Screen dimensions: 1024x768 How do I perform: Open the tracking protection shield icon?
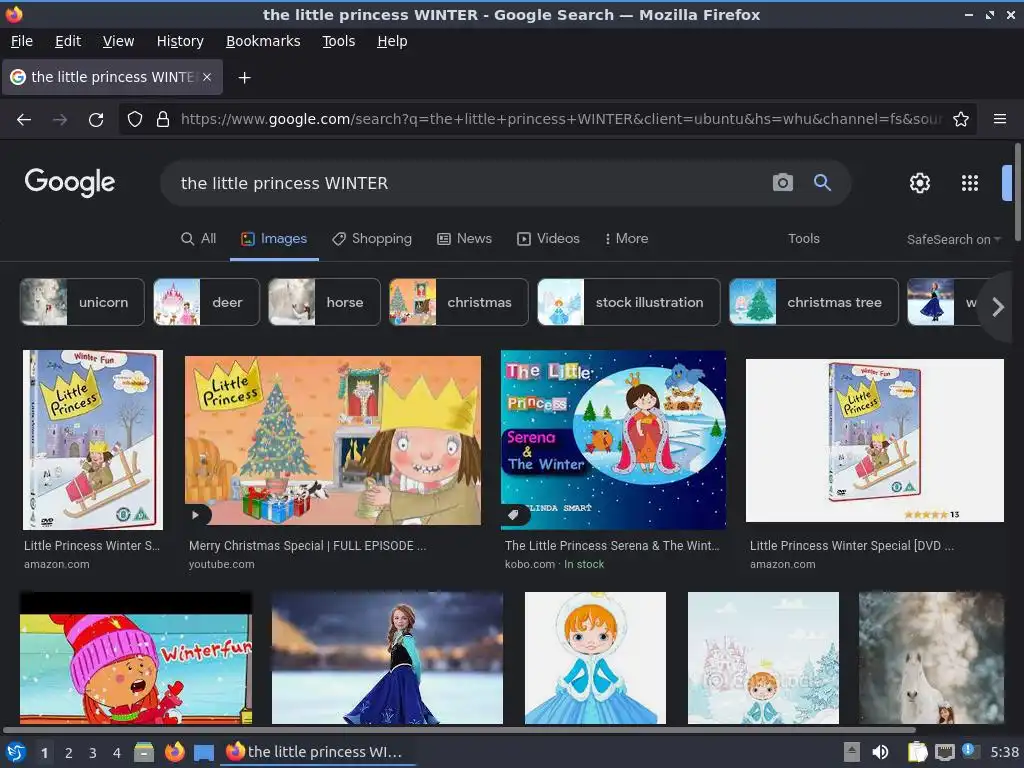click(135, 120)
